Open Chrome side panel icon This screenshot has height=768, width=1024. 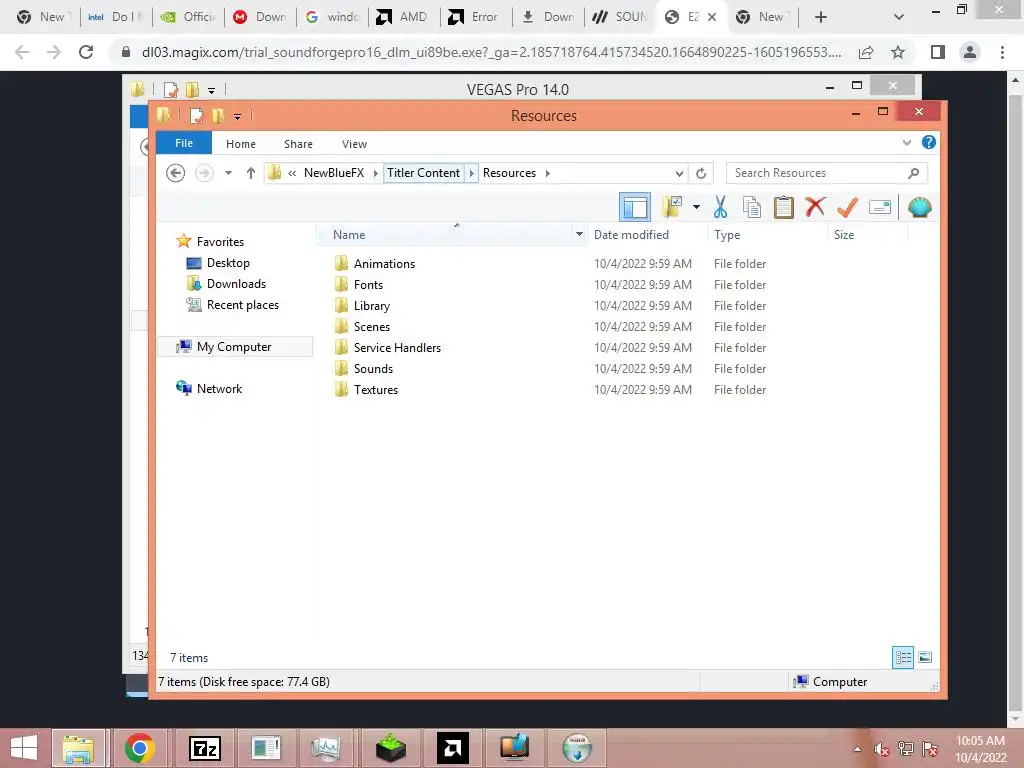(x=938, y=52)
